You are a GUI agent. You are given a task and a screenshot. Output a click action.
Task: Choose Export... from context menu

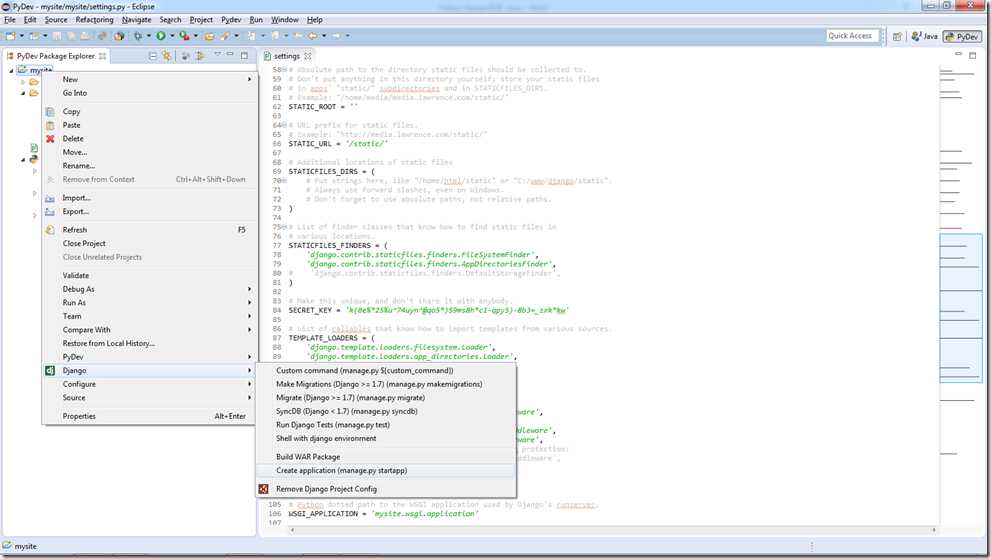pyautogui.click(x=150, y=212)
